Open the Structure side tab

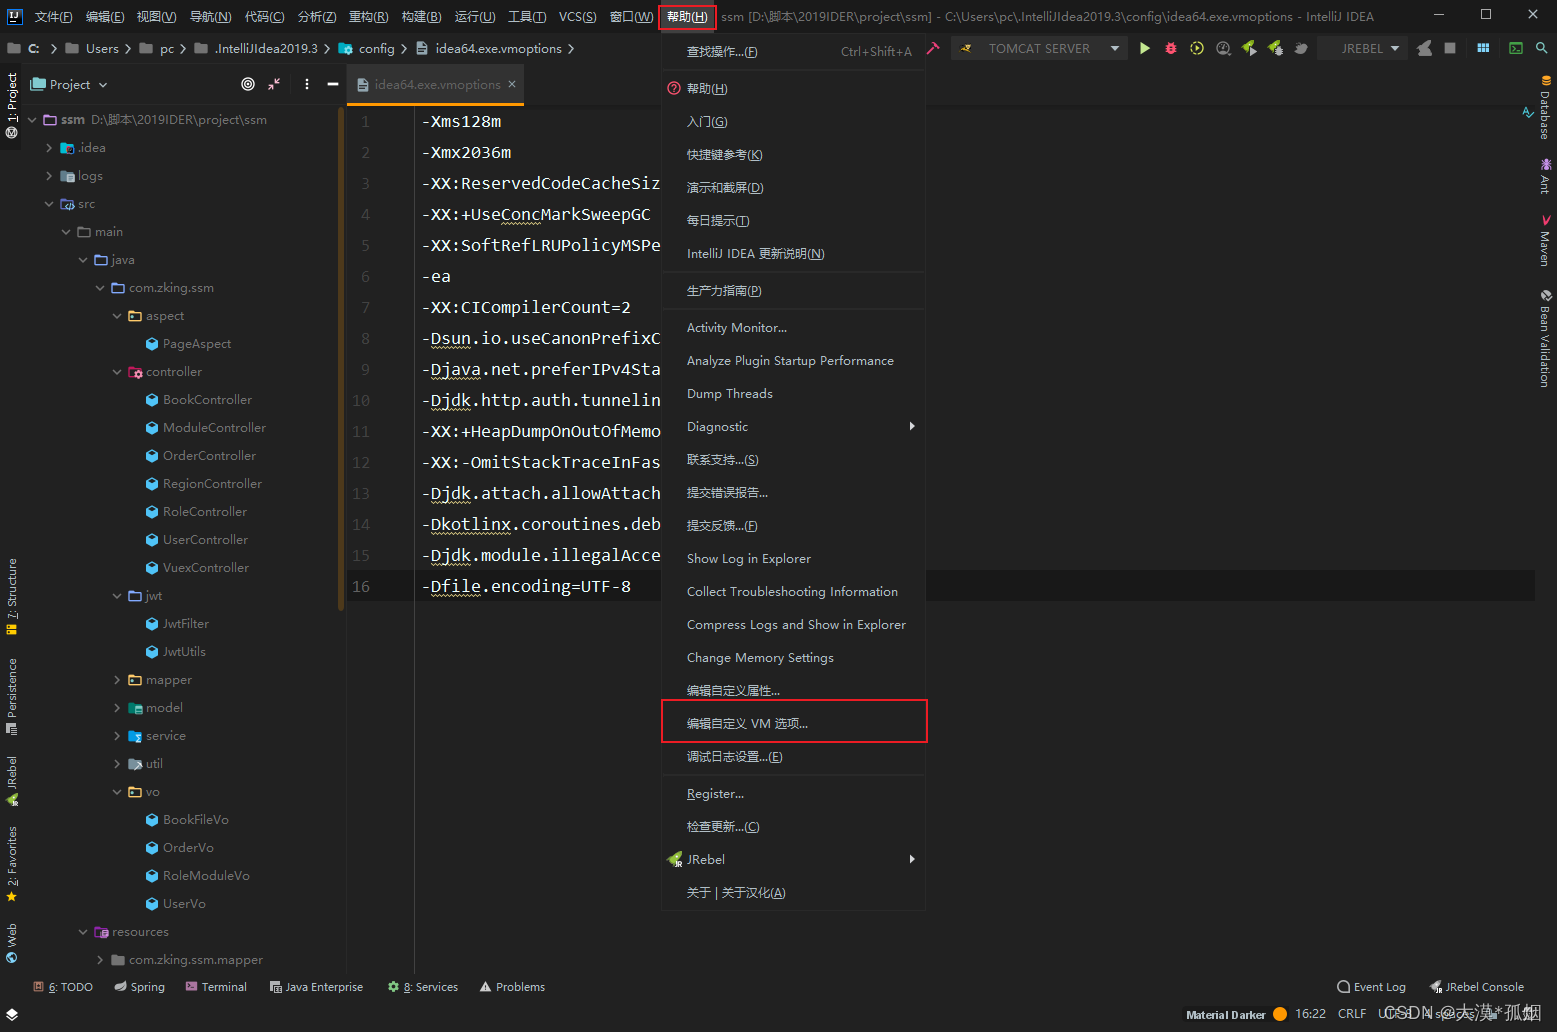pyautogui.click(x=12, y=596)
